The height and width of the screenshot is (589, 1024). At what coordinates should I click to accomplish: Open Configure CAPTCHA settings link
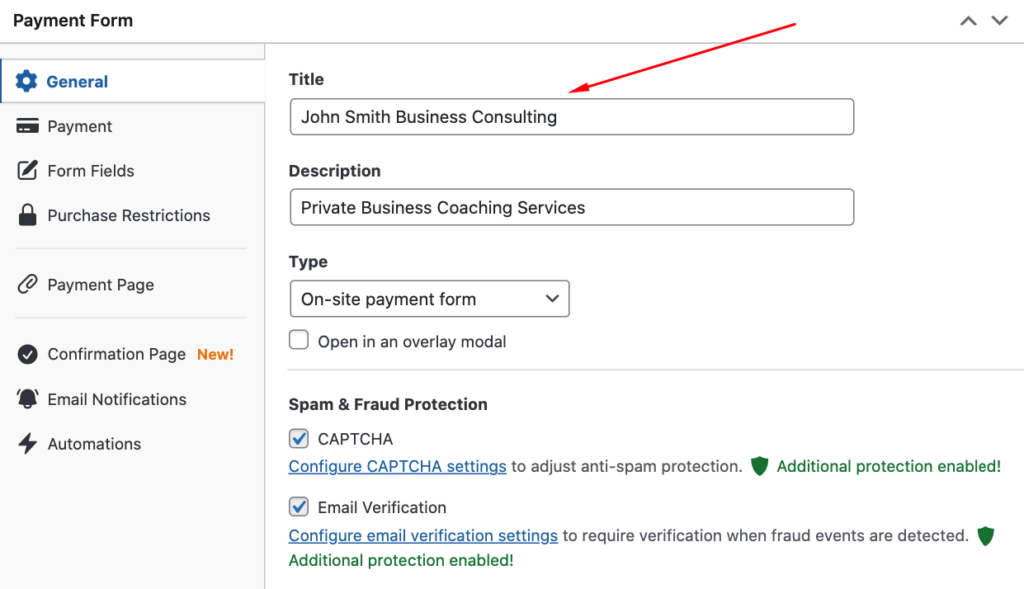(397, 466)
